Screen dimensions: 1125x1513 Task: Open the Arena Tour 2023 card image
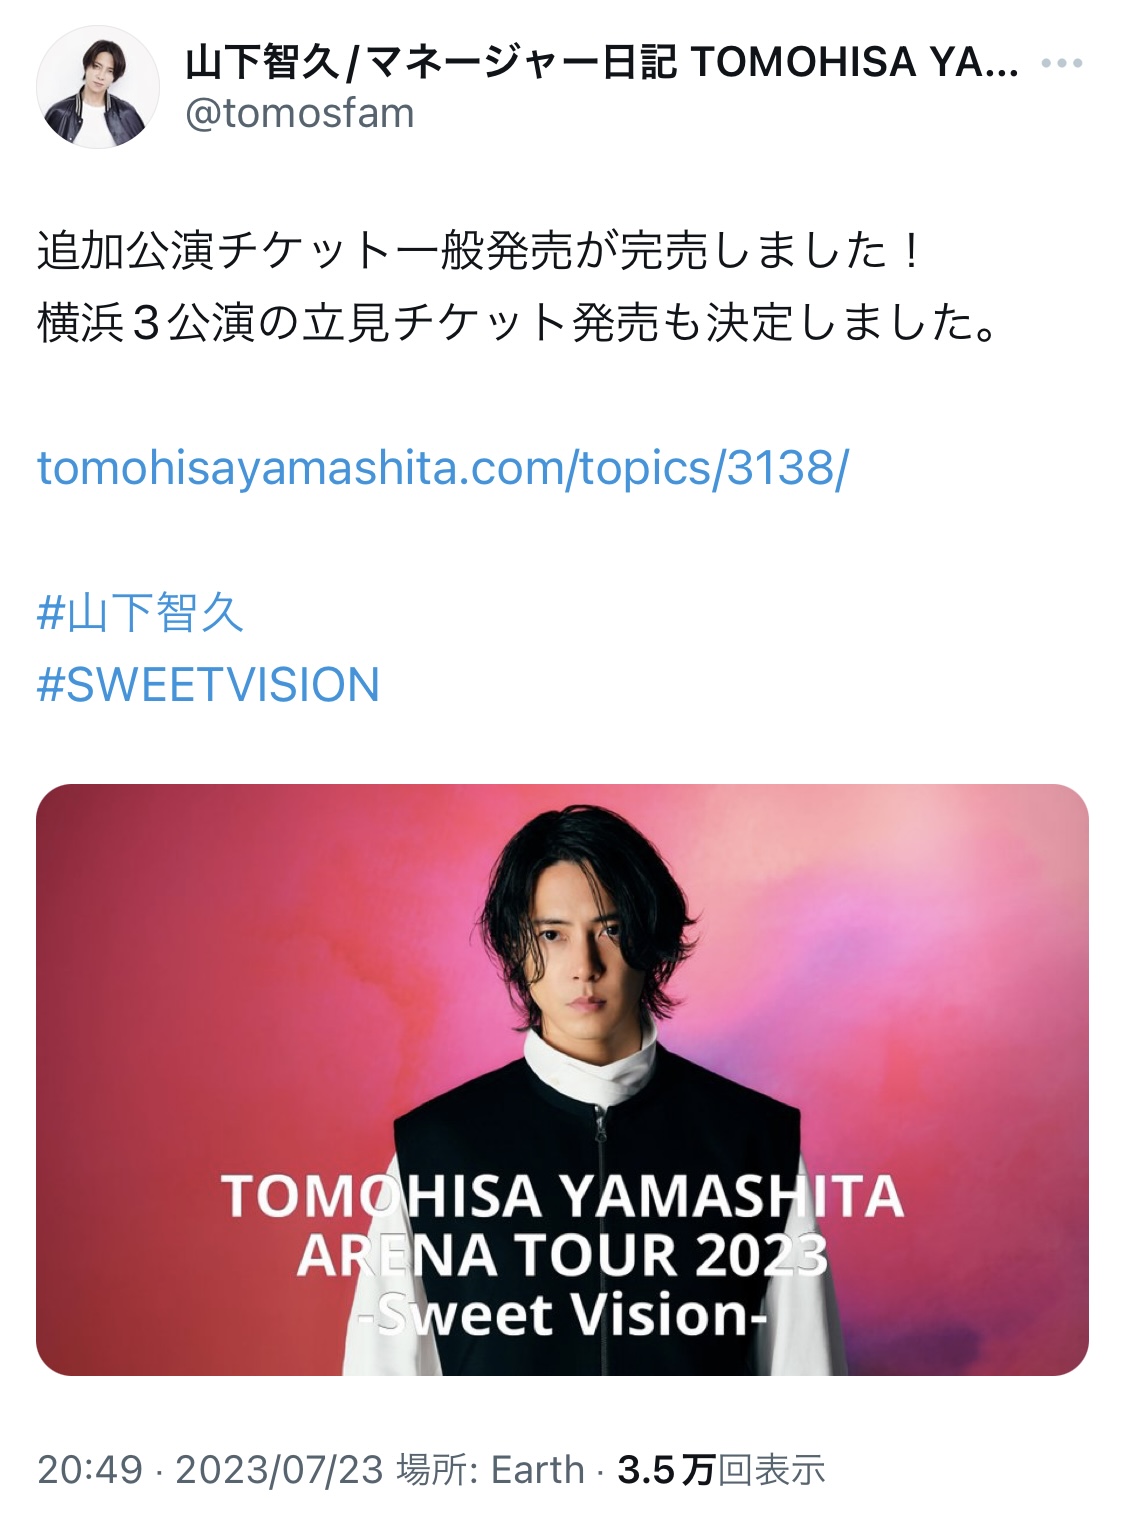tap(562, 1079)
